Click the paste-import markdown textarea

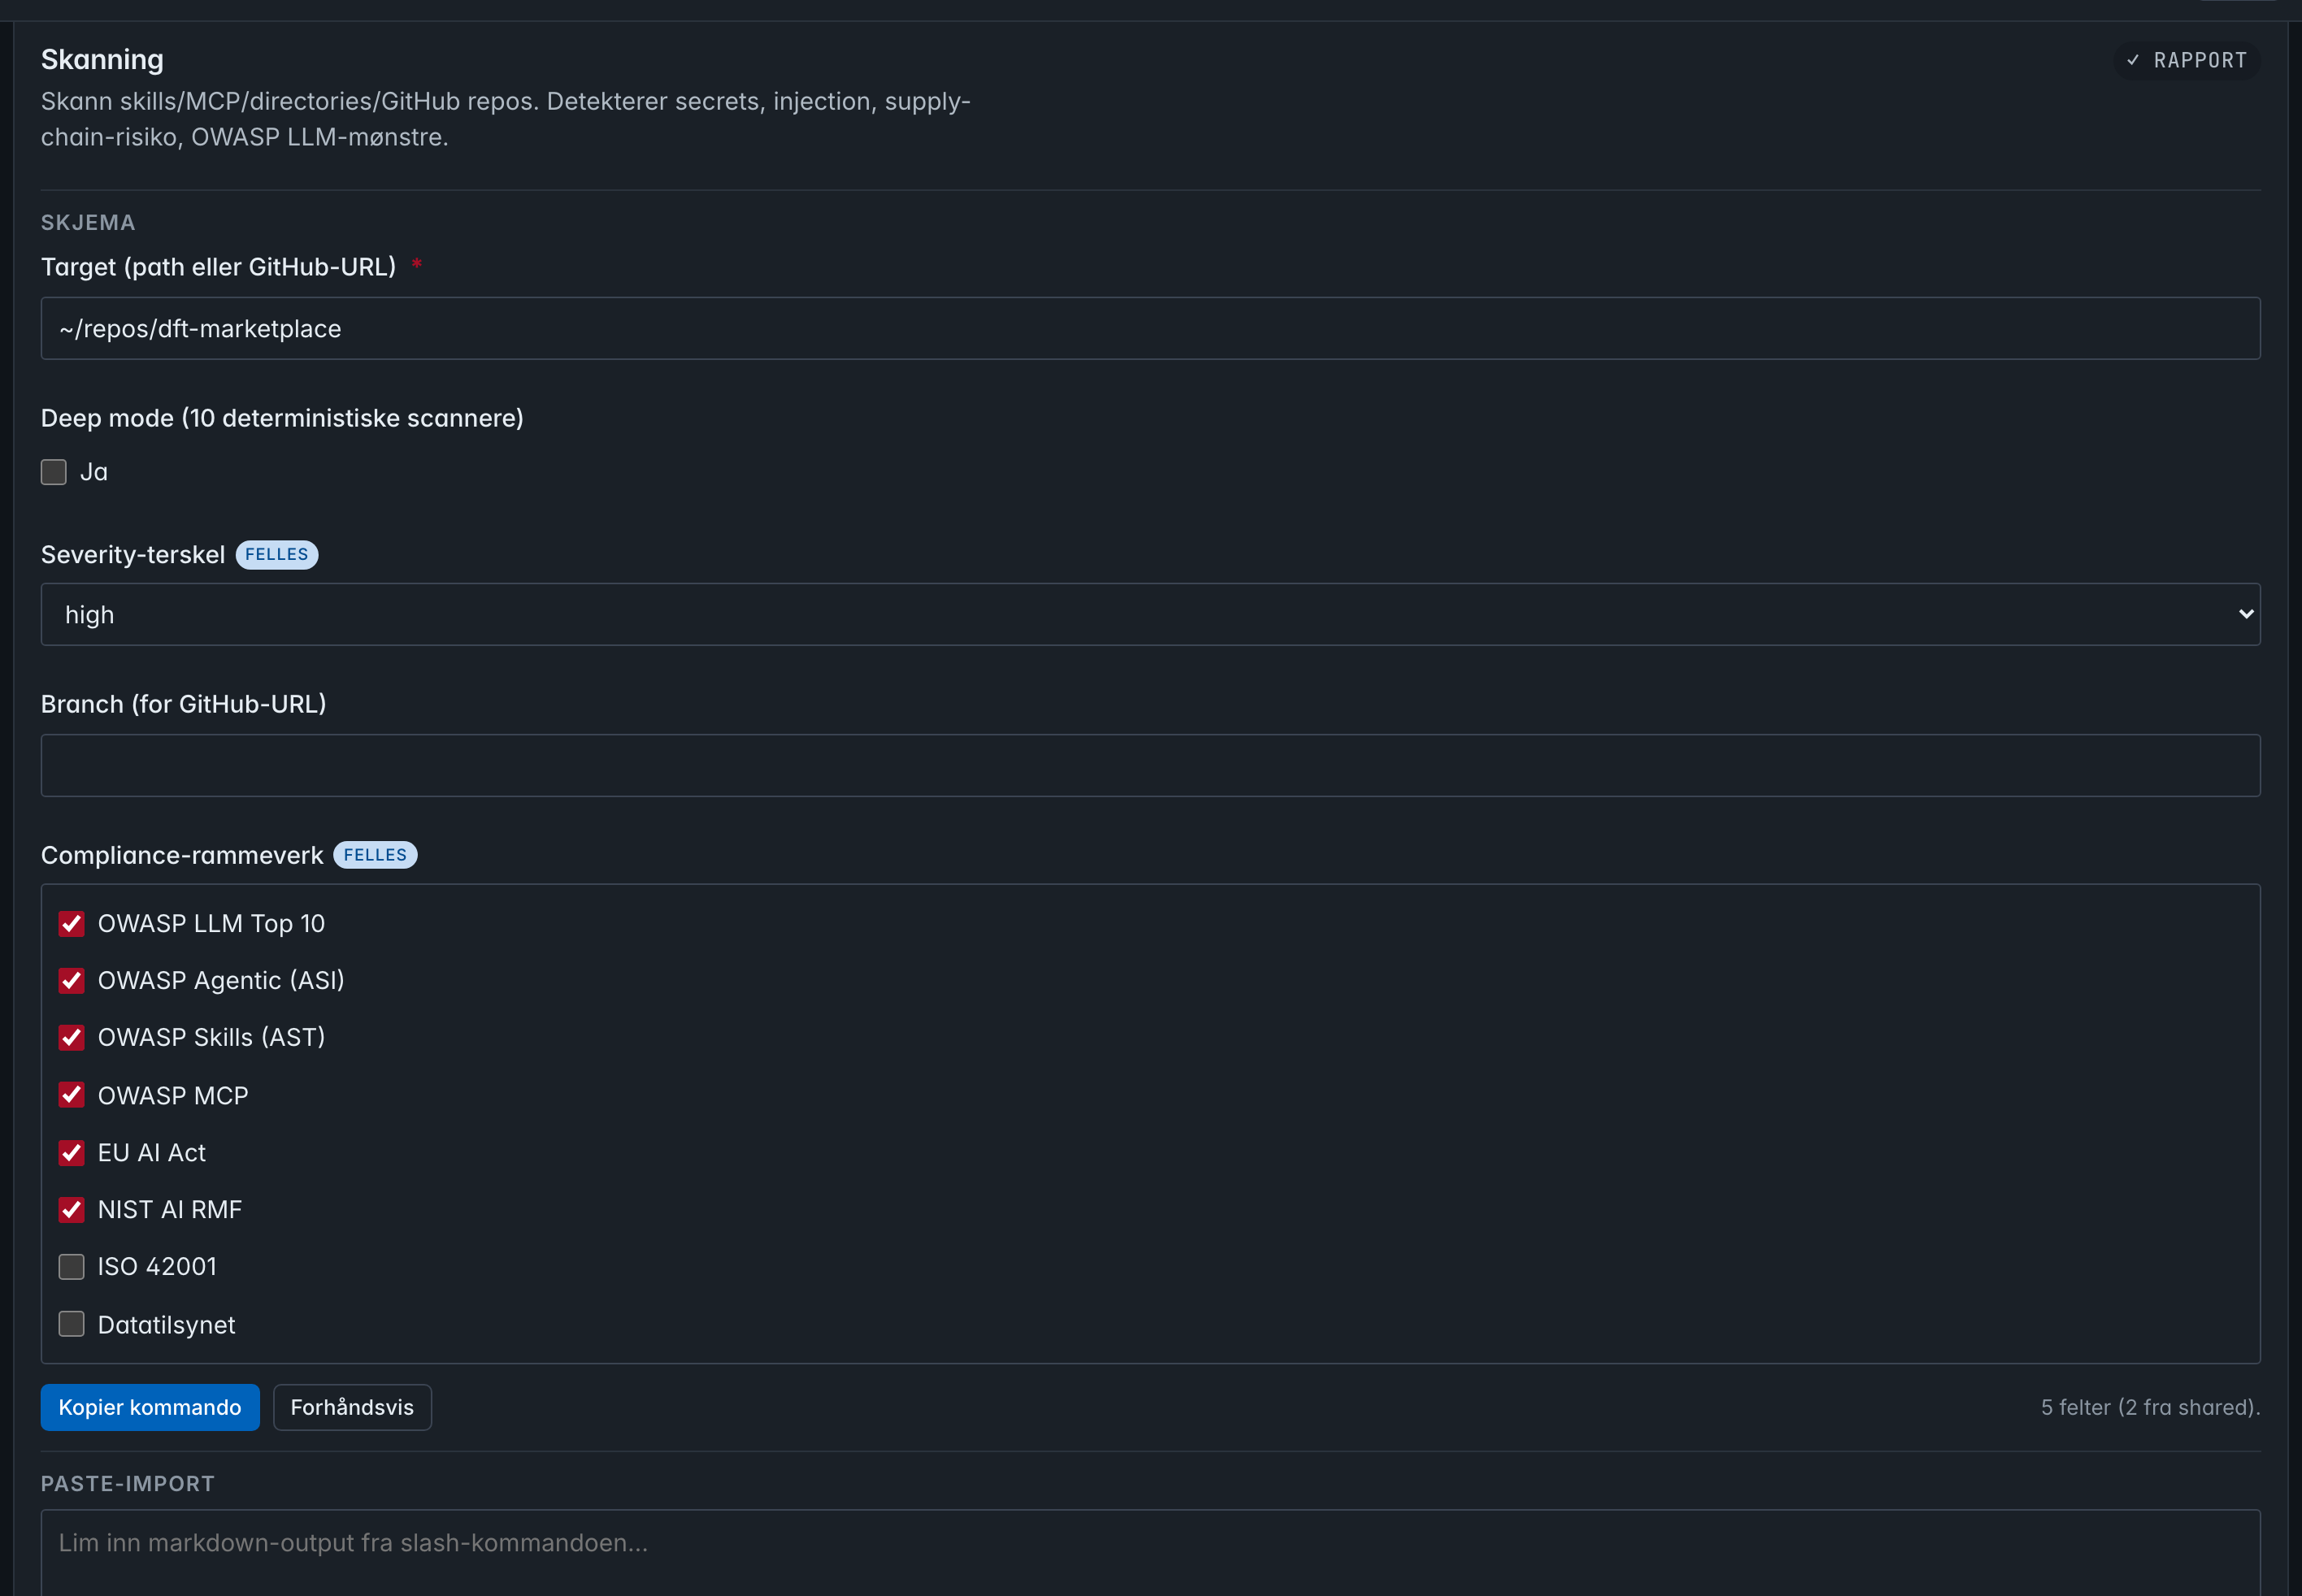pos(1150,1552)
